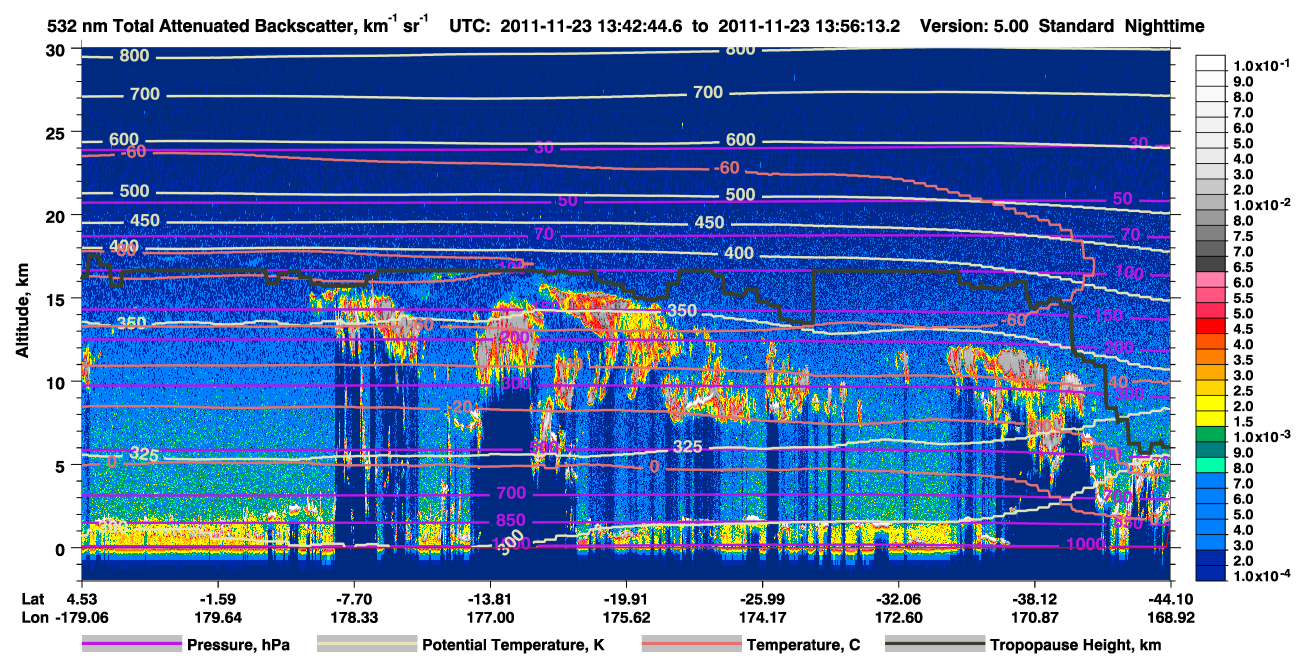This screenshot has width=1300, height=667.
Task: Click the pale yellow Potential Temperature legend line
Action: click(367, 645)
